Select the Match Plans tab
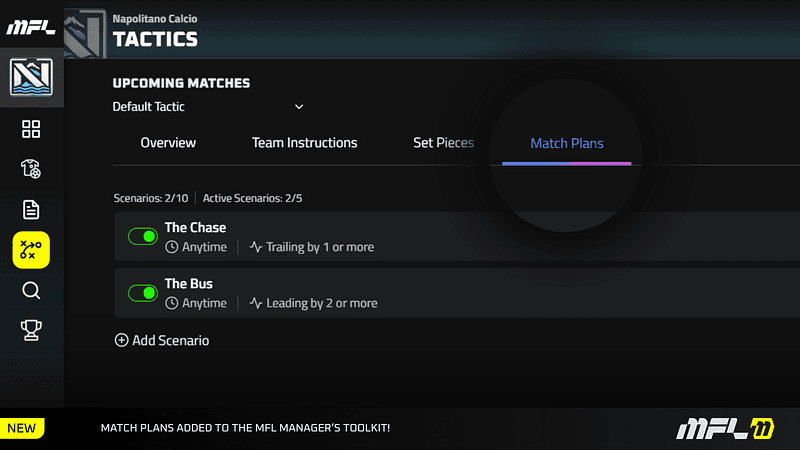Image resolution: width=800 pixels, height=450 pixels. (567, 143)
